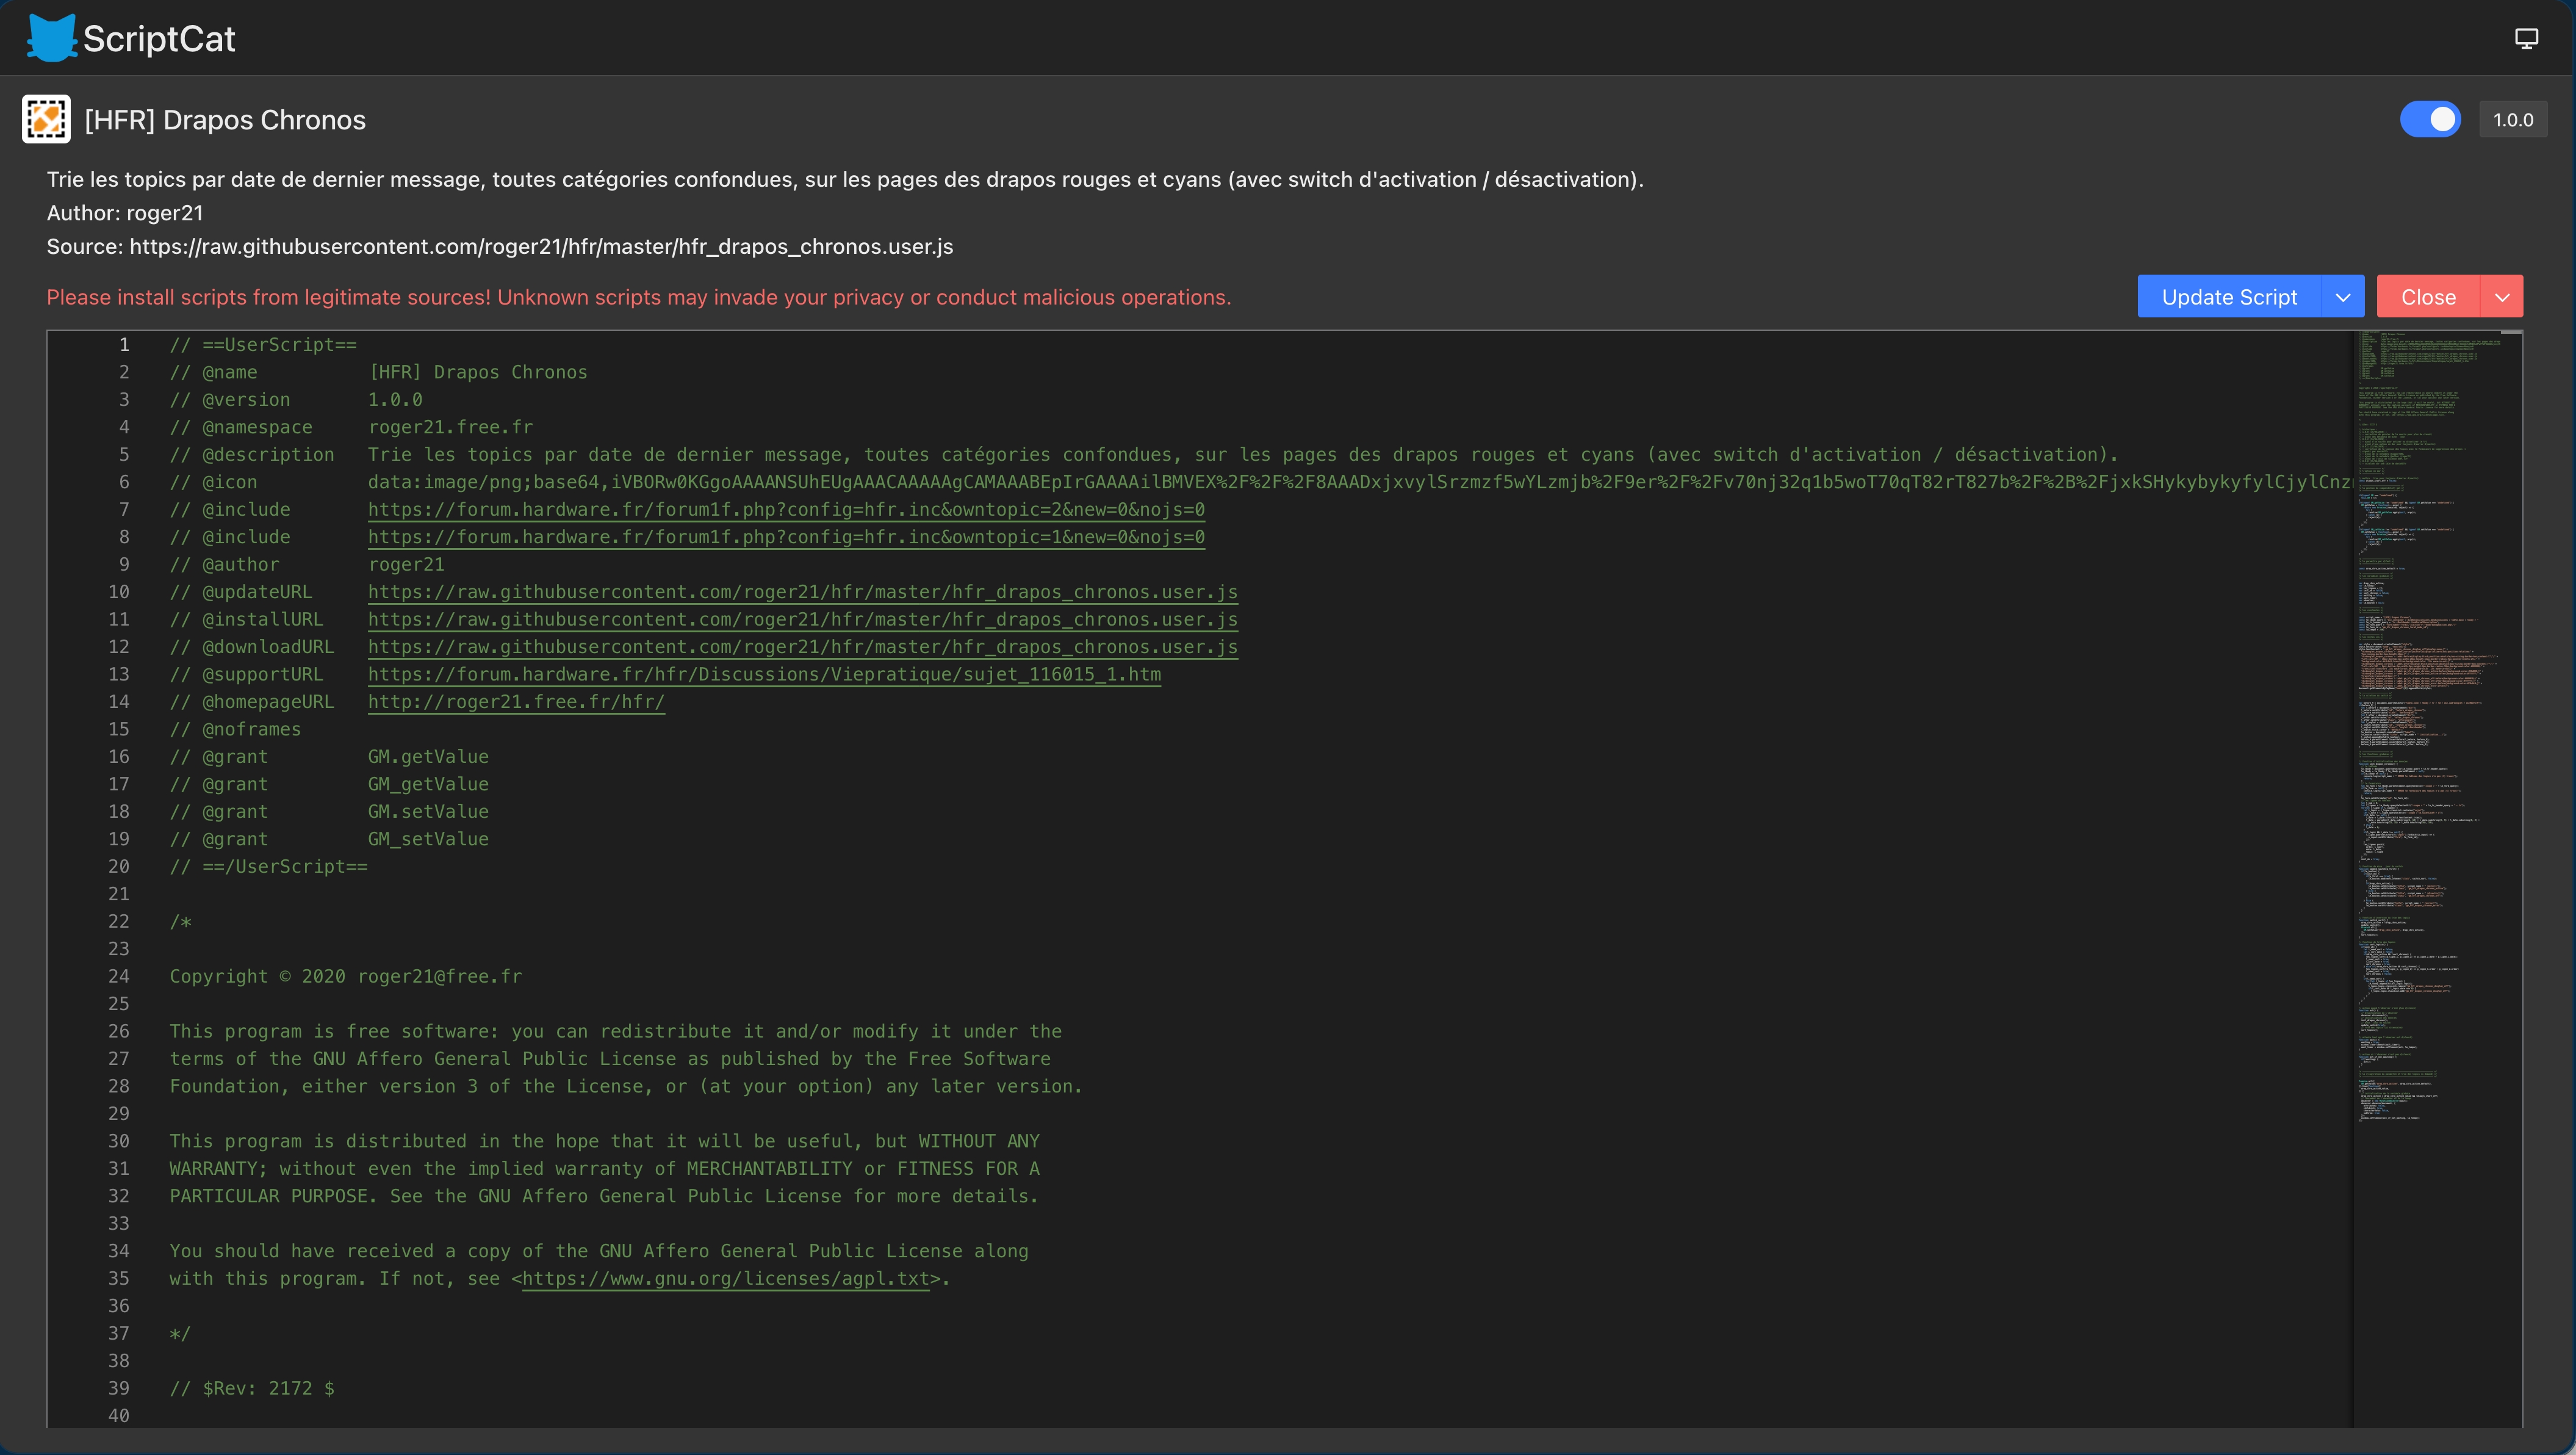Click the '@noframes' code line
2576x1455 pixels.
click(235, 729)
